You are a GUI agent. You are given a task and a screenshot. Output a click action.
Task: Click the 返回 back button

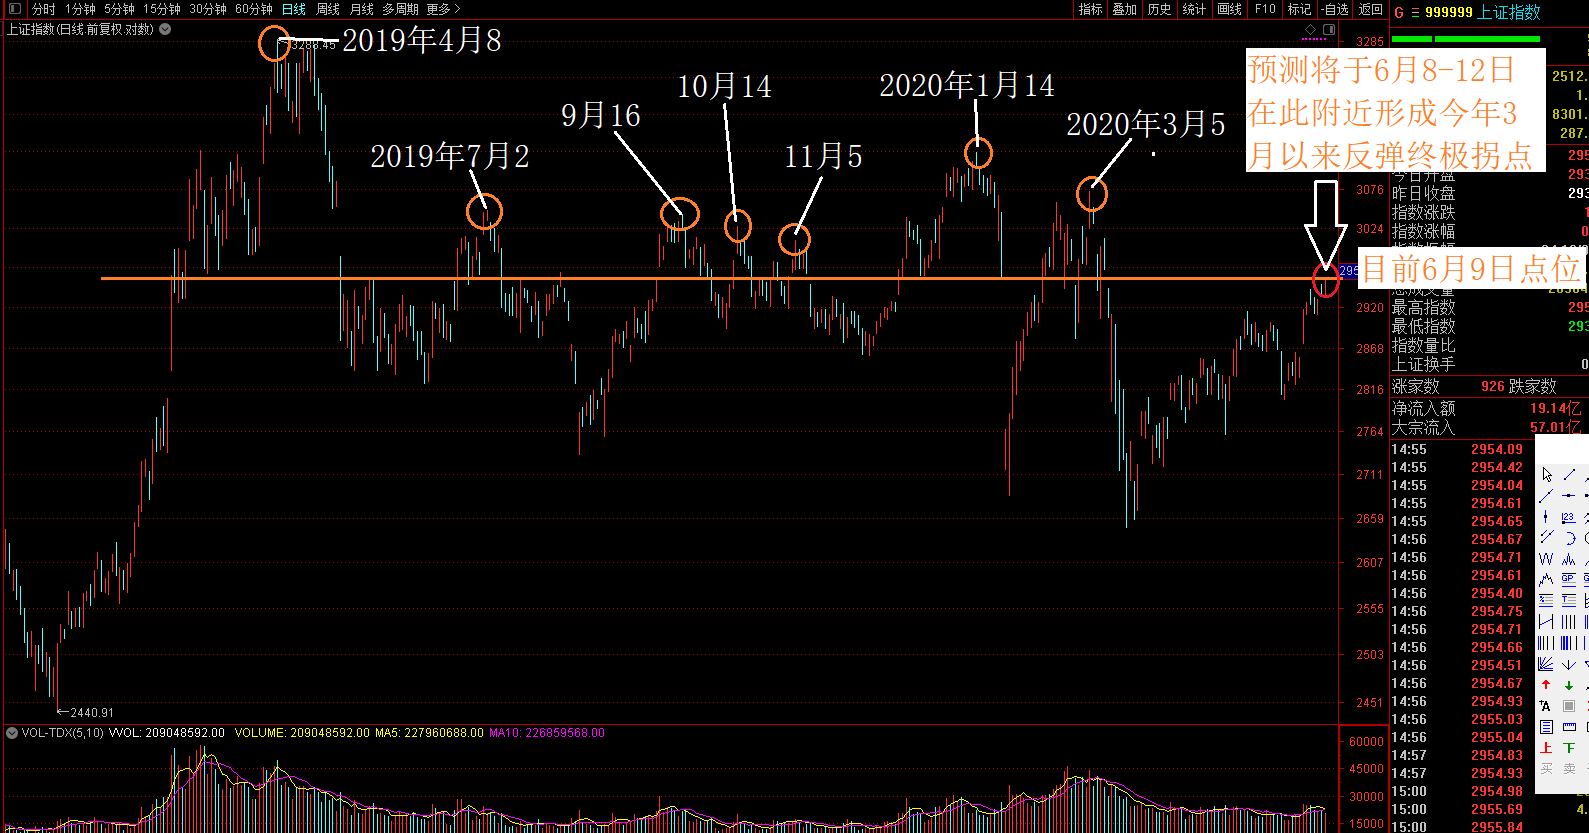coord(1371,9)
